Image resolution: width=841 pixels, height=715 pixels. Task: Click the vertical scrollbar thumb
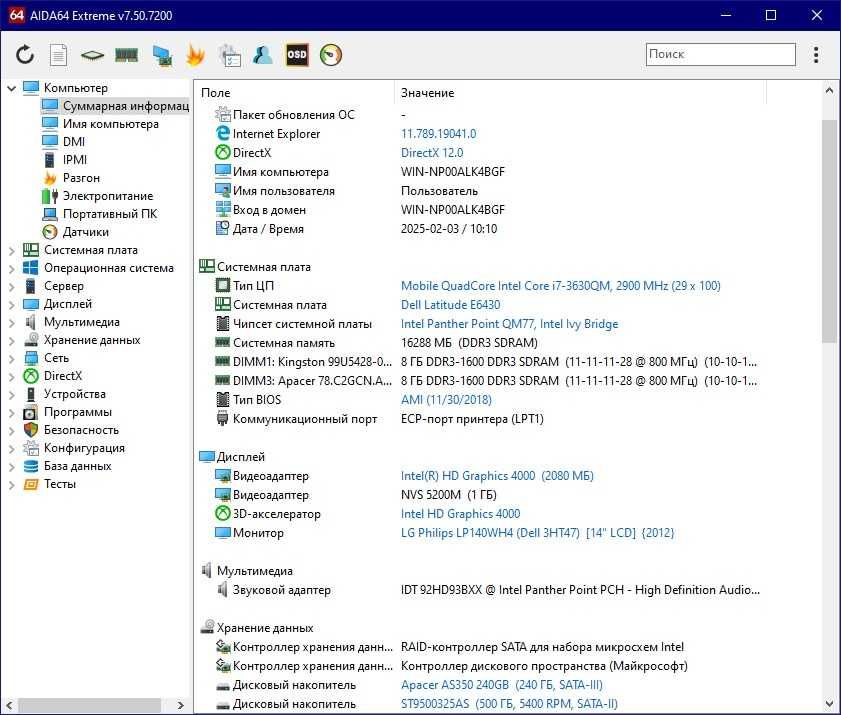click(829, 231)
